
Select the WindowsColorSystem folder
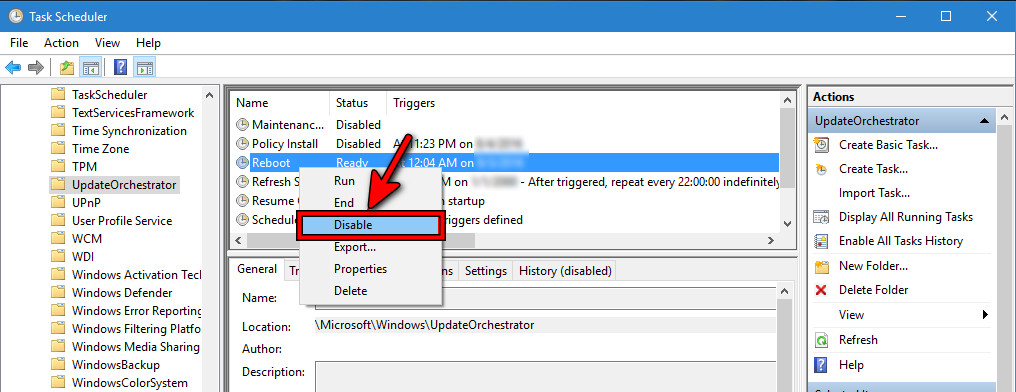click(x=130, y=383)
